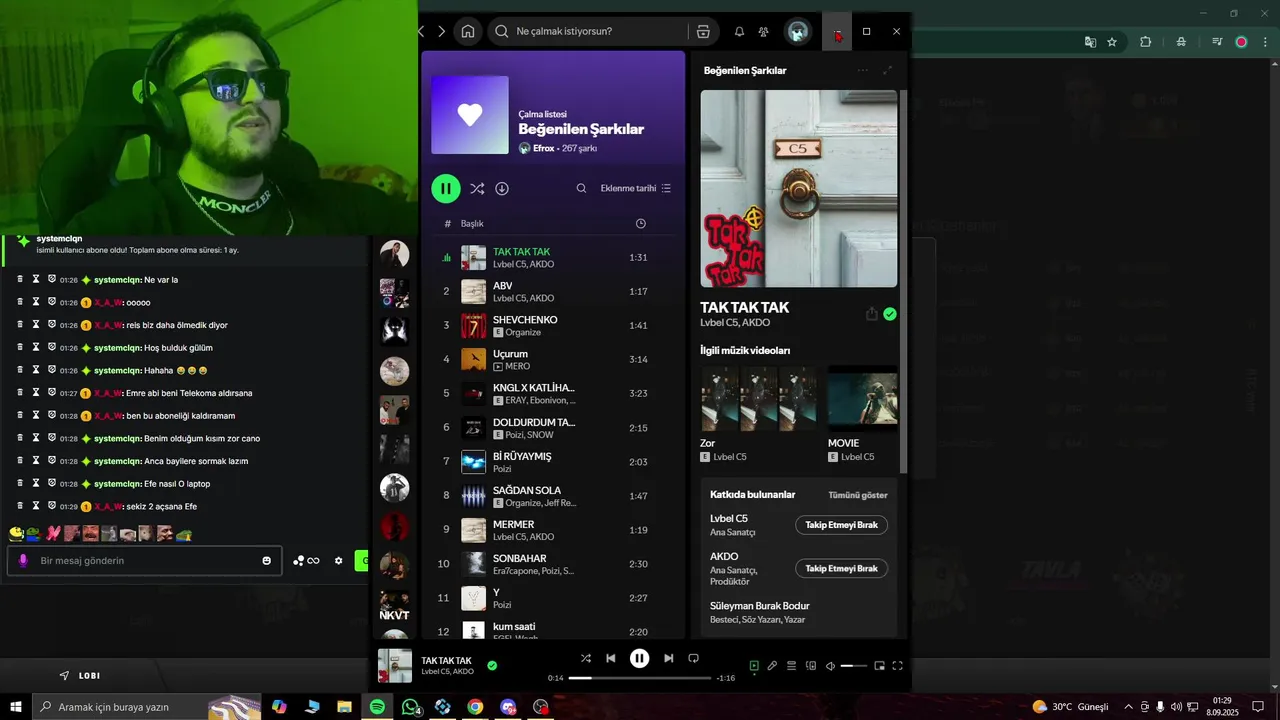1280x720 pixels.
Task: Open Efrox profile link in playlist header
Action: click(x=543, y=148)
